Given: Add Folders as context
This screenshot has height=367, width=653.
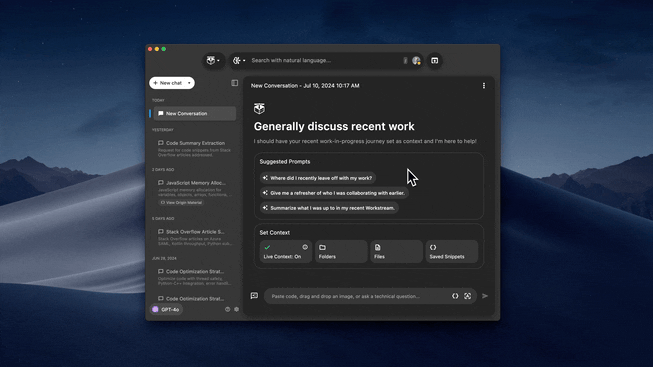Looking at the screenshot, I should pos(341,252).
